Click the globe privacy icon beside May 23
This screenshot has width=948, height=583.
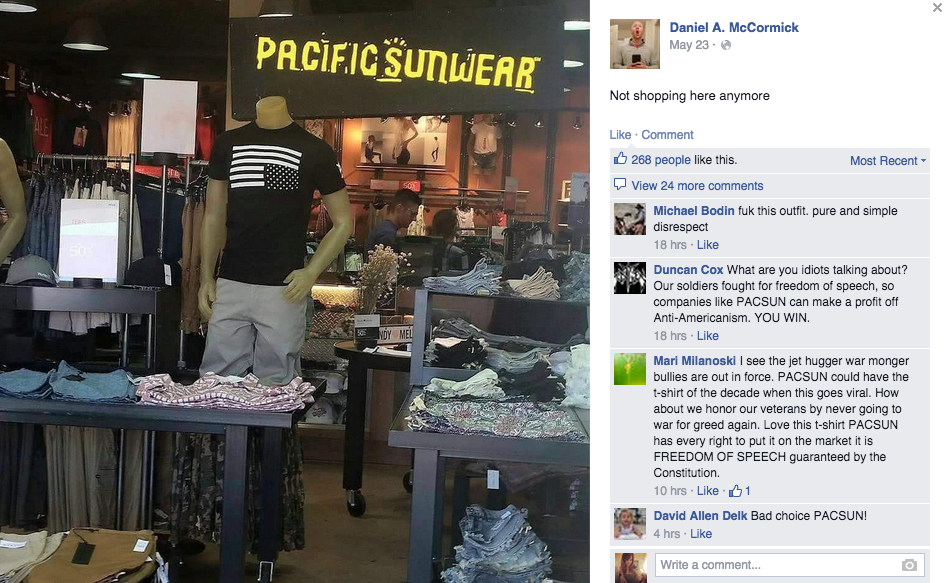click(x=726, y=45)
